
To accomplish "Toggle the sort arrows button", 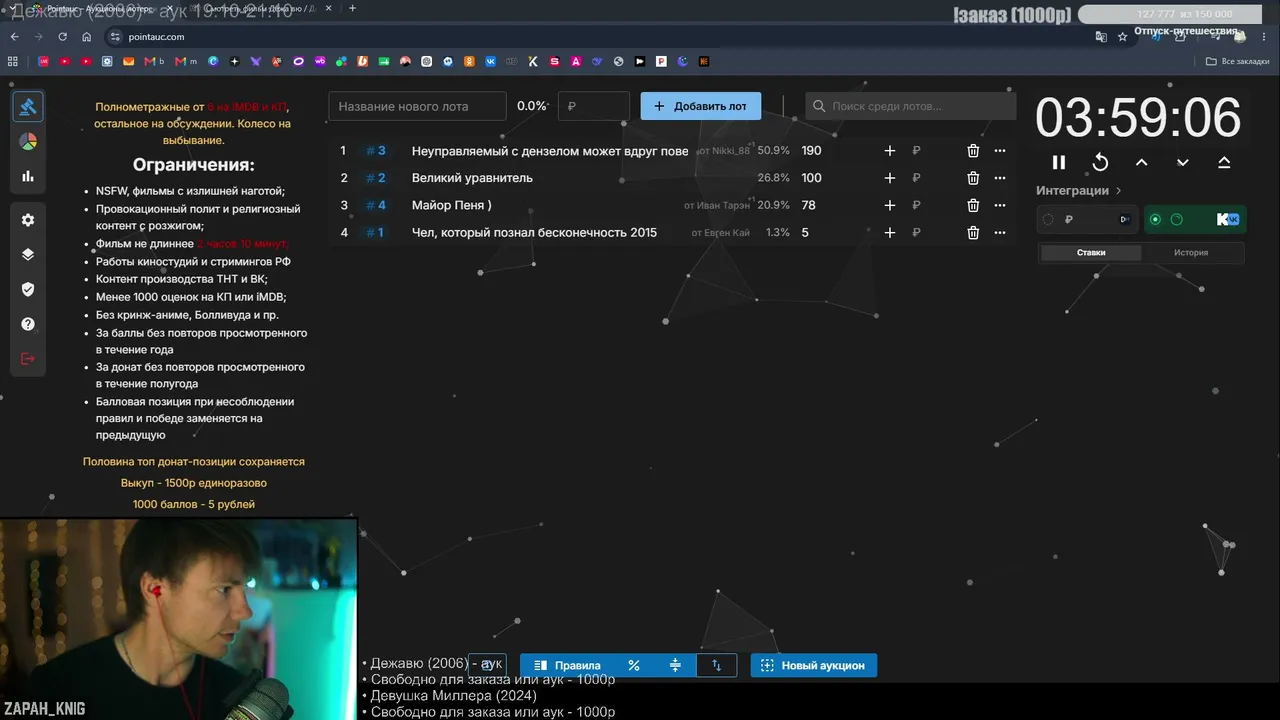I will pos(716,665).
